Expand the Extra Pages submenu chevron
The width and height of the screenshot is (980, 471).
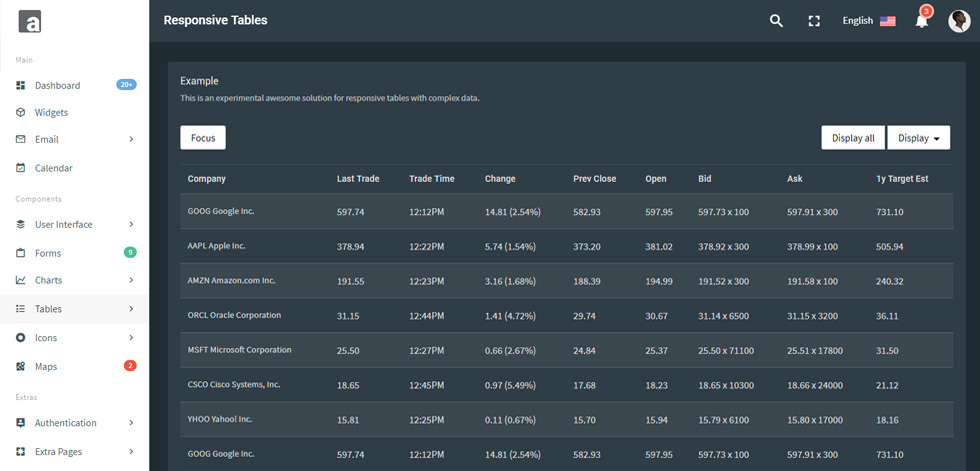click(x=131, y=452)
